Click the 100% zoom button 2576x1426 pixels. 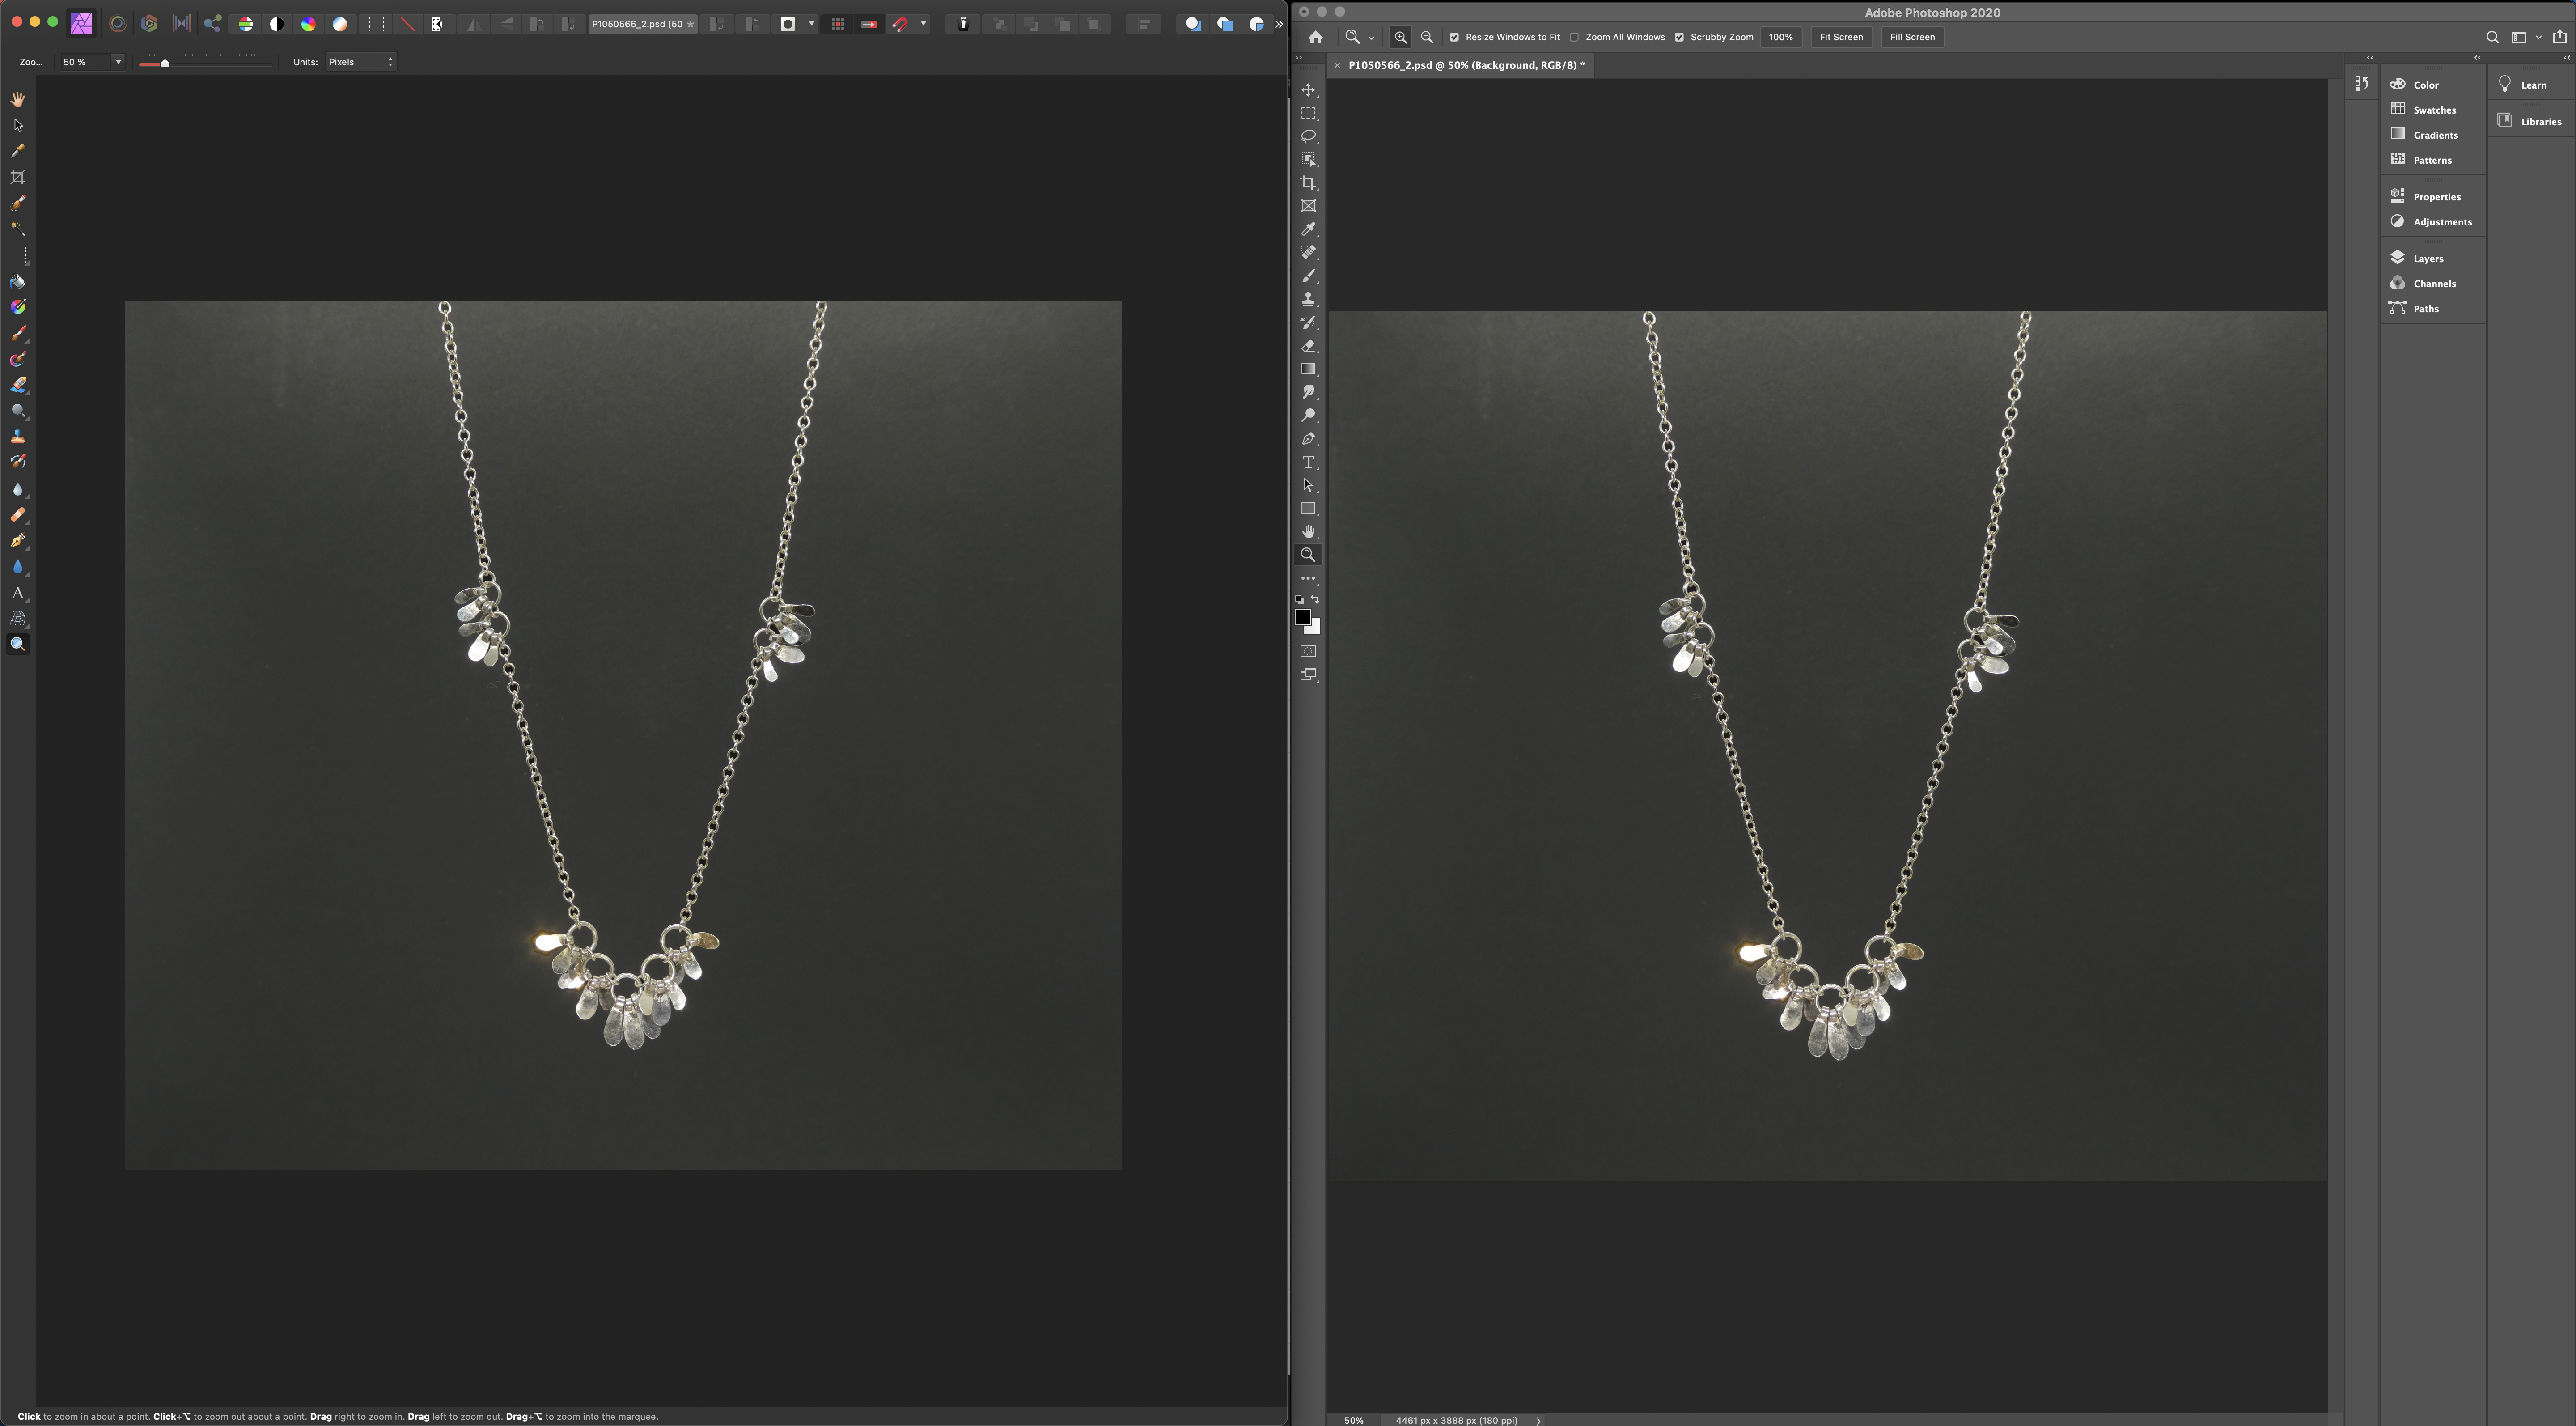(x=1780, y=37)
